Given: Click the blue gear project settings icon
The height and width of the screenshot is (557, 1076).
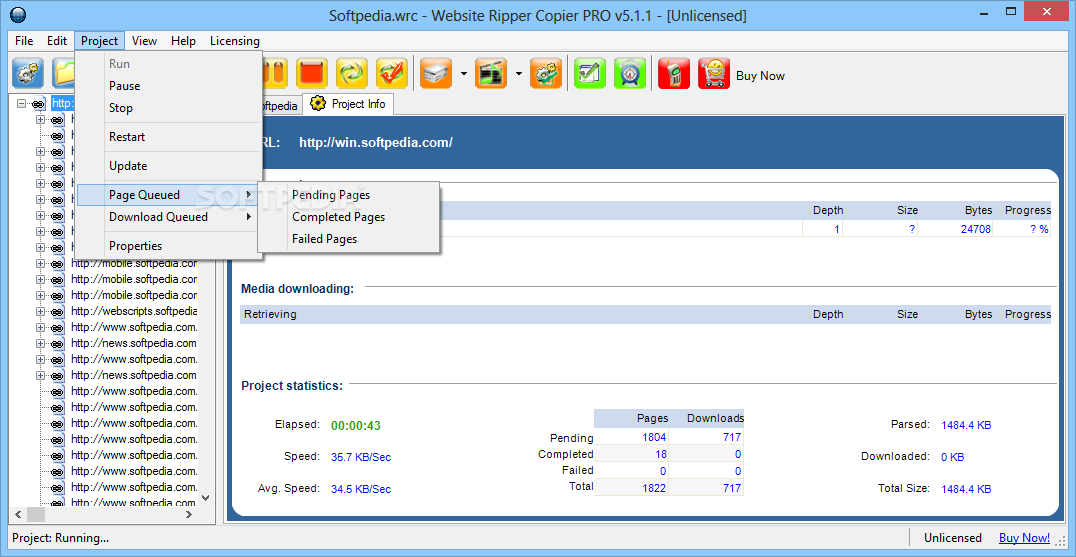Looking at the screenshot, I should point(27,73).
